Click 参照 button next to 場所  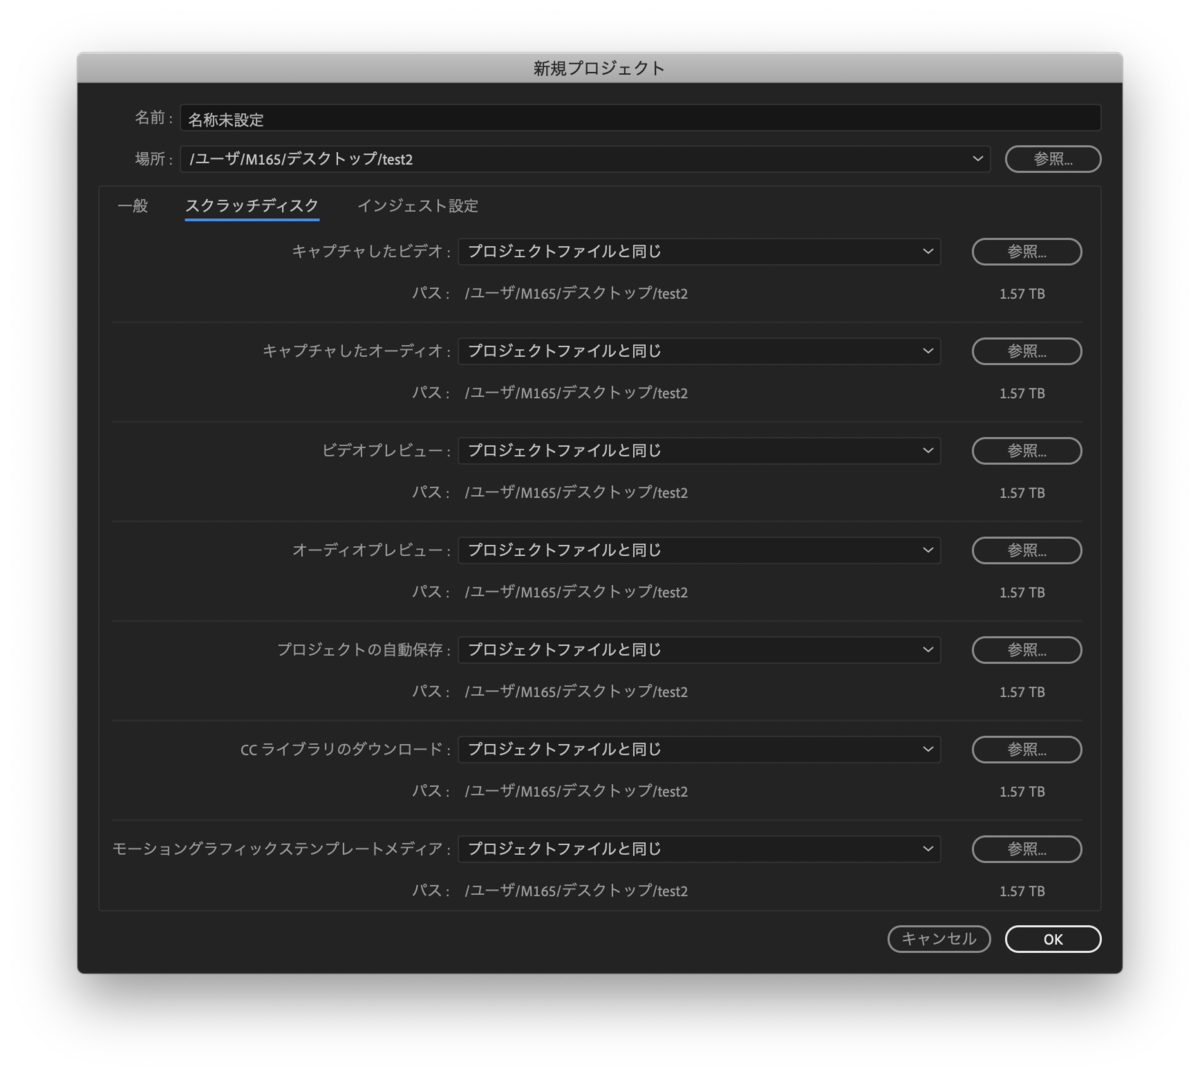point(1053,159)
